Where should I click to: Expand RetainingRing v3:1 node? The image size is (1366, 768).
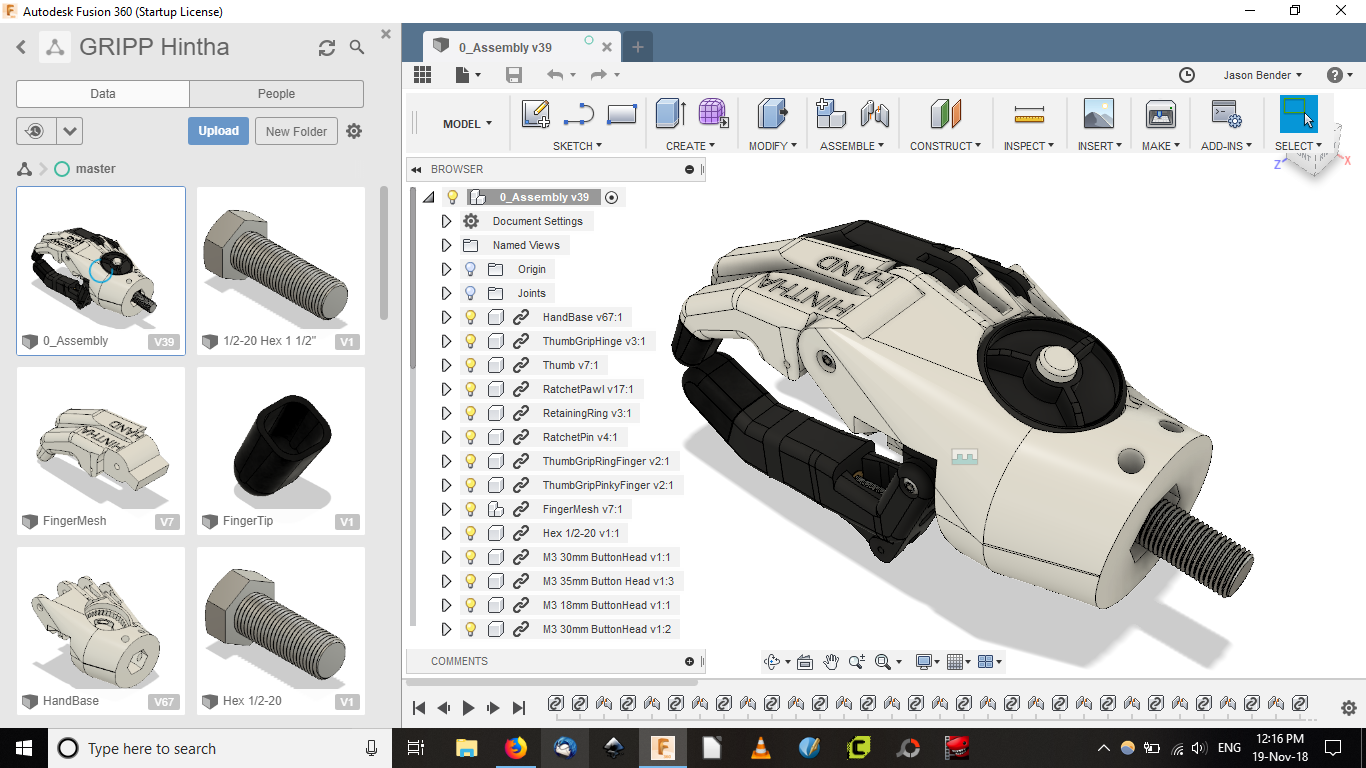tap(447, 413)
